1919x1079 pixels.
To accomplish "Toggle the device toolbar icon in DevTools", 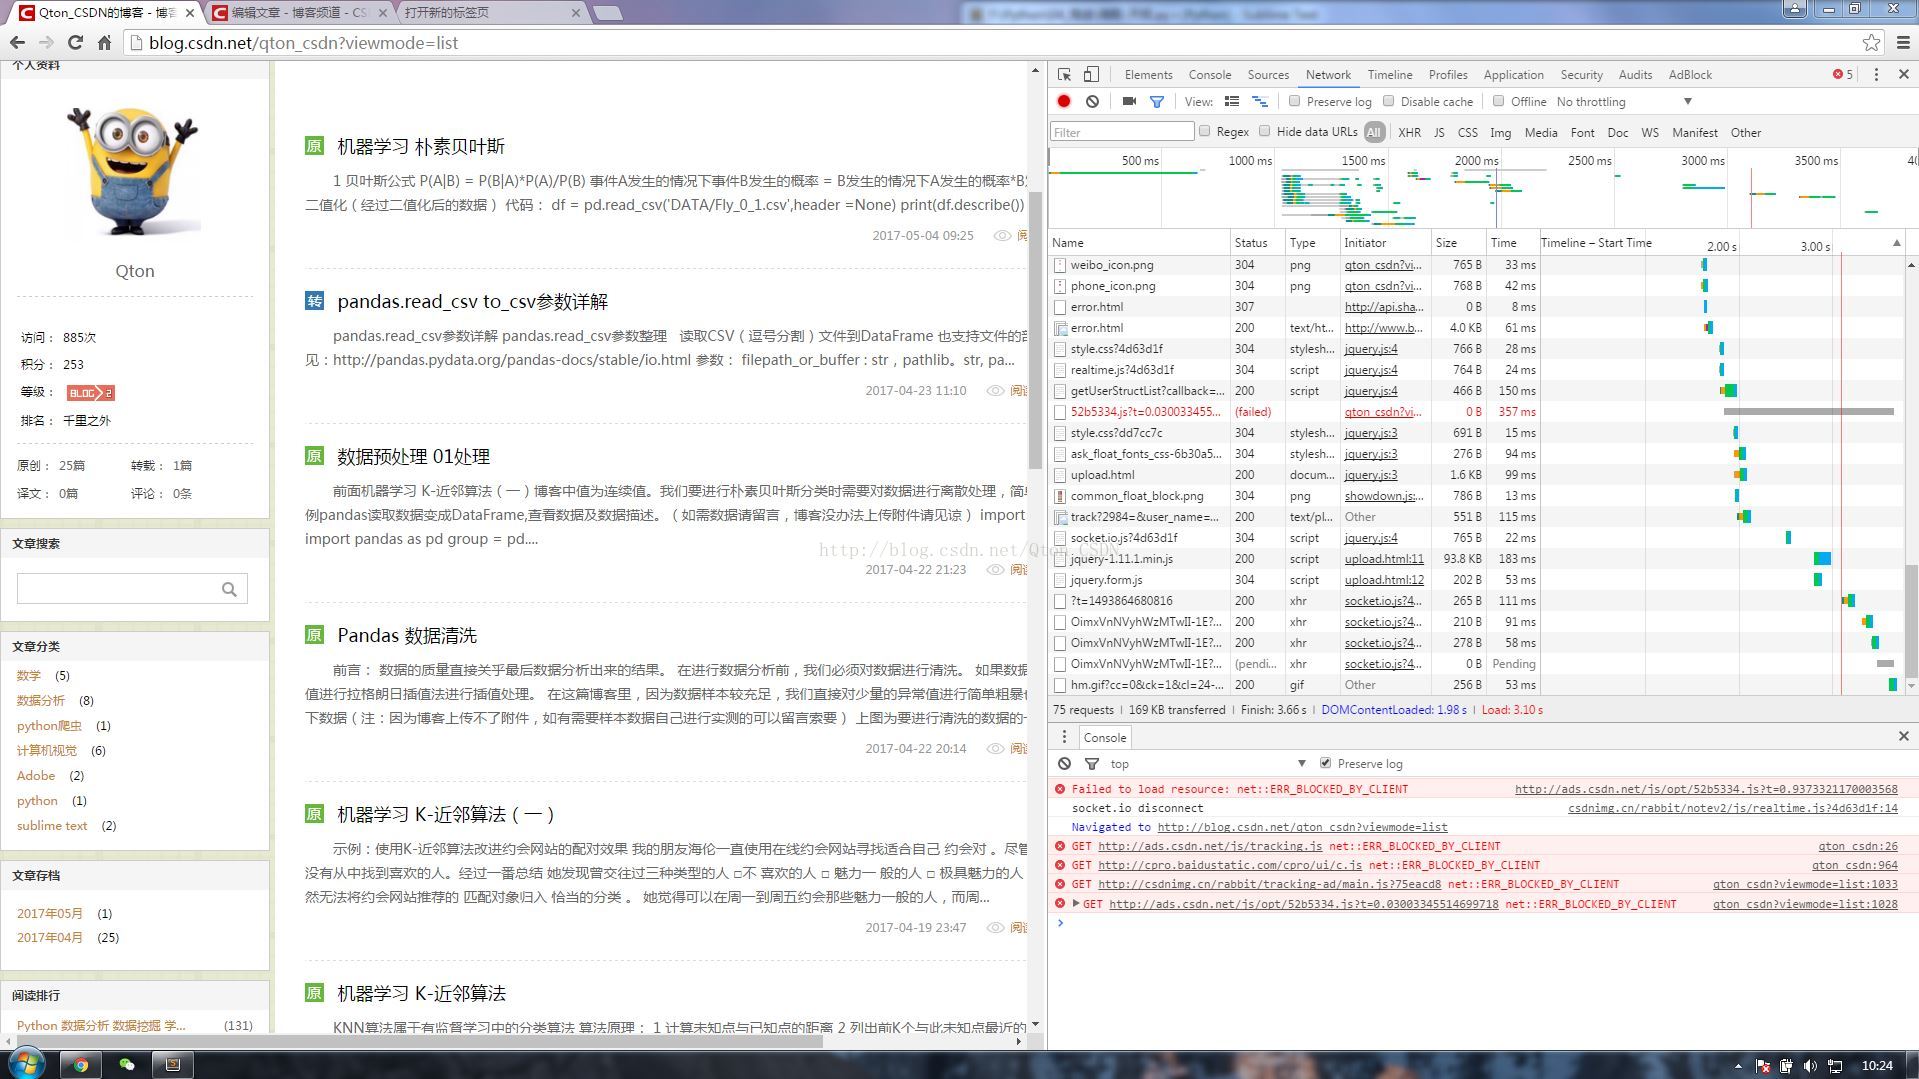I will coord(1091,74).
